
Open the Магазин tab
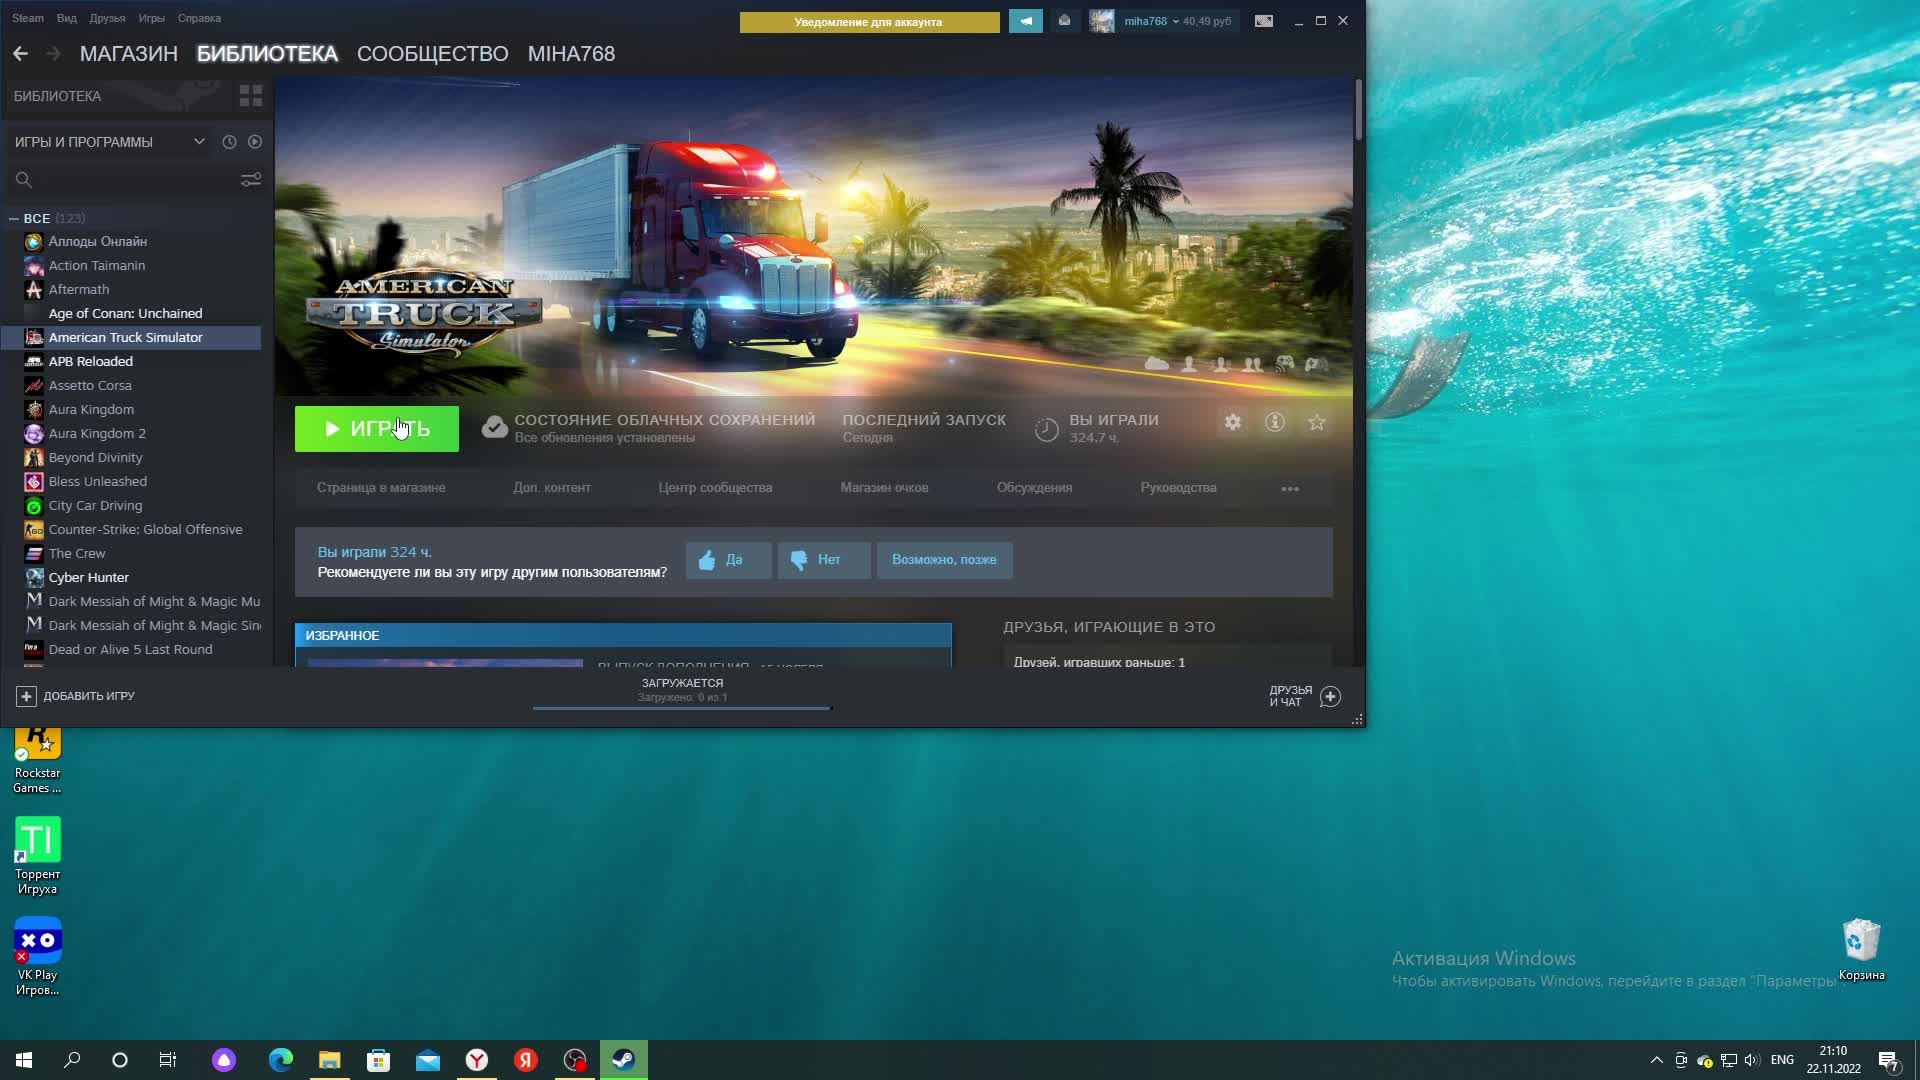coord(128,54)
